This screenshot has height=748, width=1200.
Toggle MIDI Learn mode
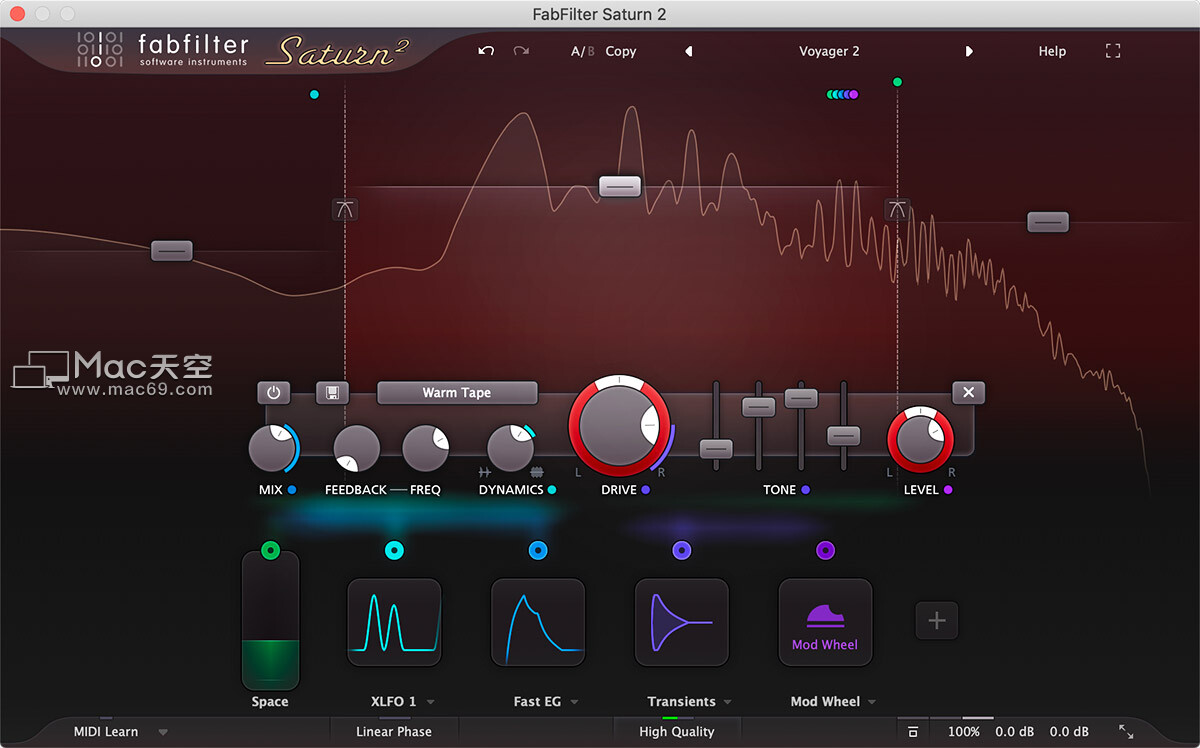point(106,732)
